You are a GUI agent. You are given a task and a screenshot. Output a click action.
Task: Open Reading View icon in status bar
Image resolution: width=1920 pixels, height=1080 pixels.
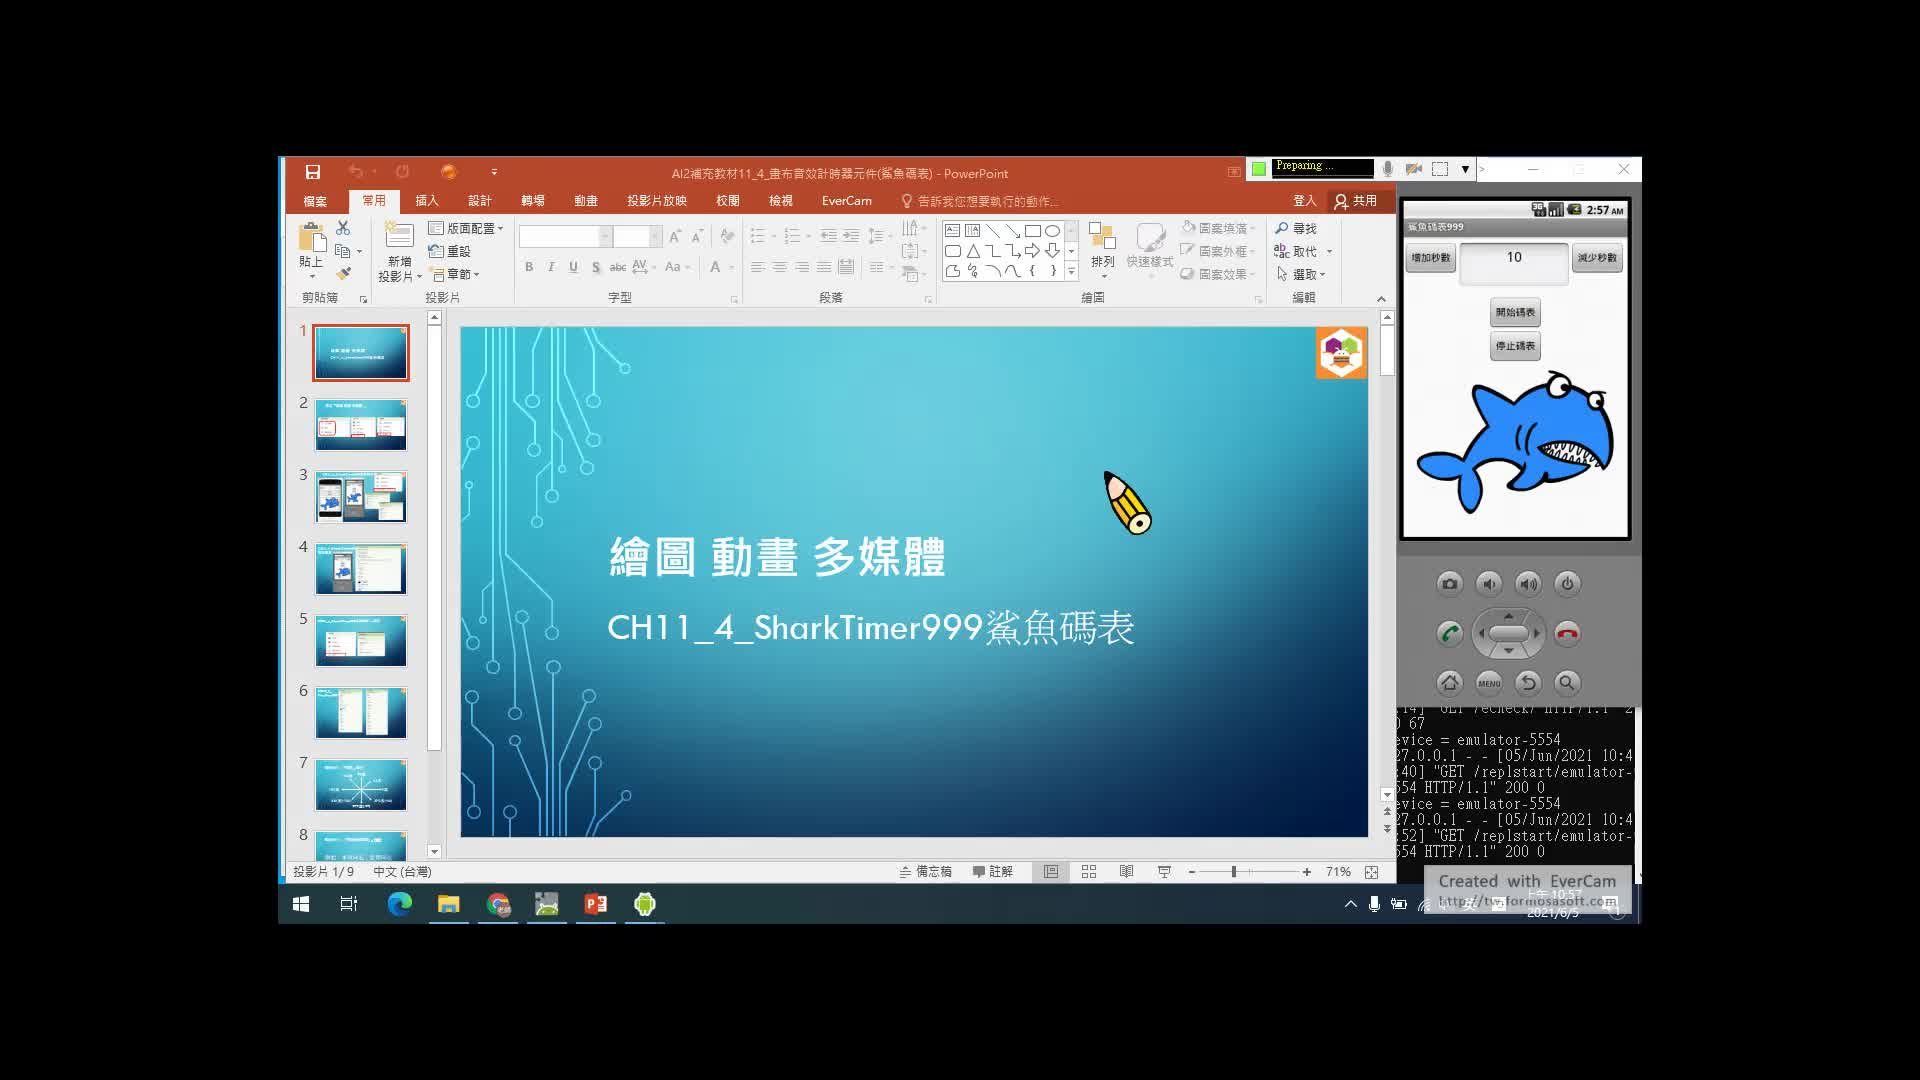(x=1126, y=872)
